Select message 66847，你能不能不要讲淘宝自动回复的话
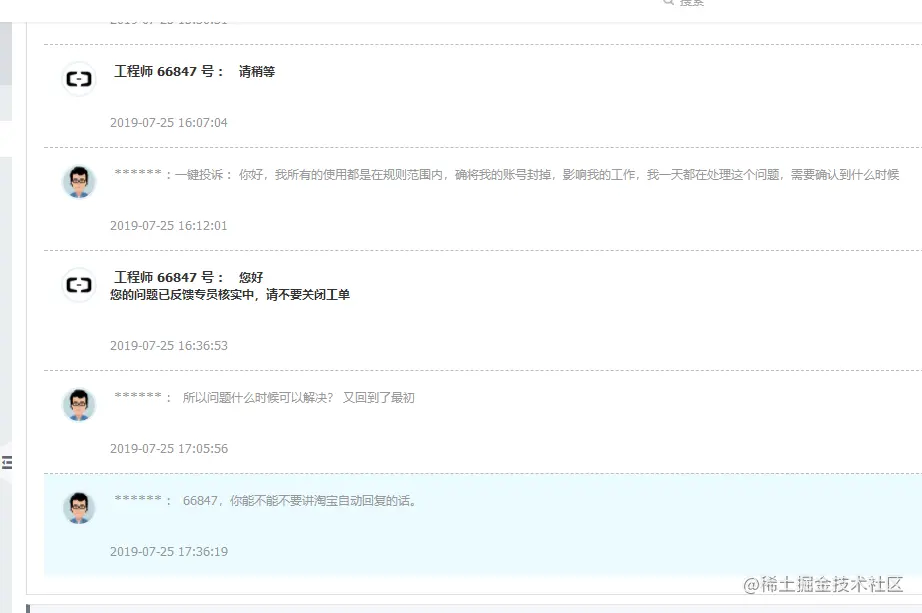The height and width of the screenshot is (613, 922). point(299,501)
